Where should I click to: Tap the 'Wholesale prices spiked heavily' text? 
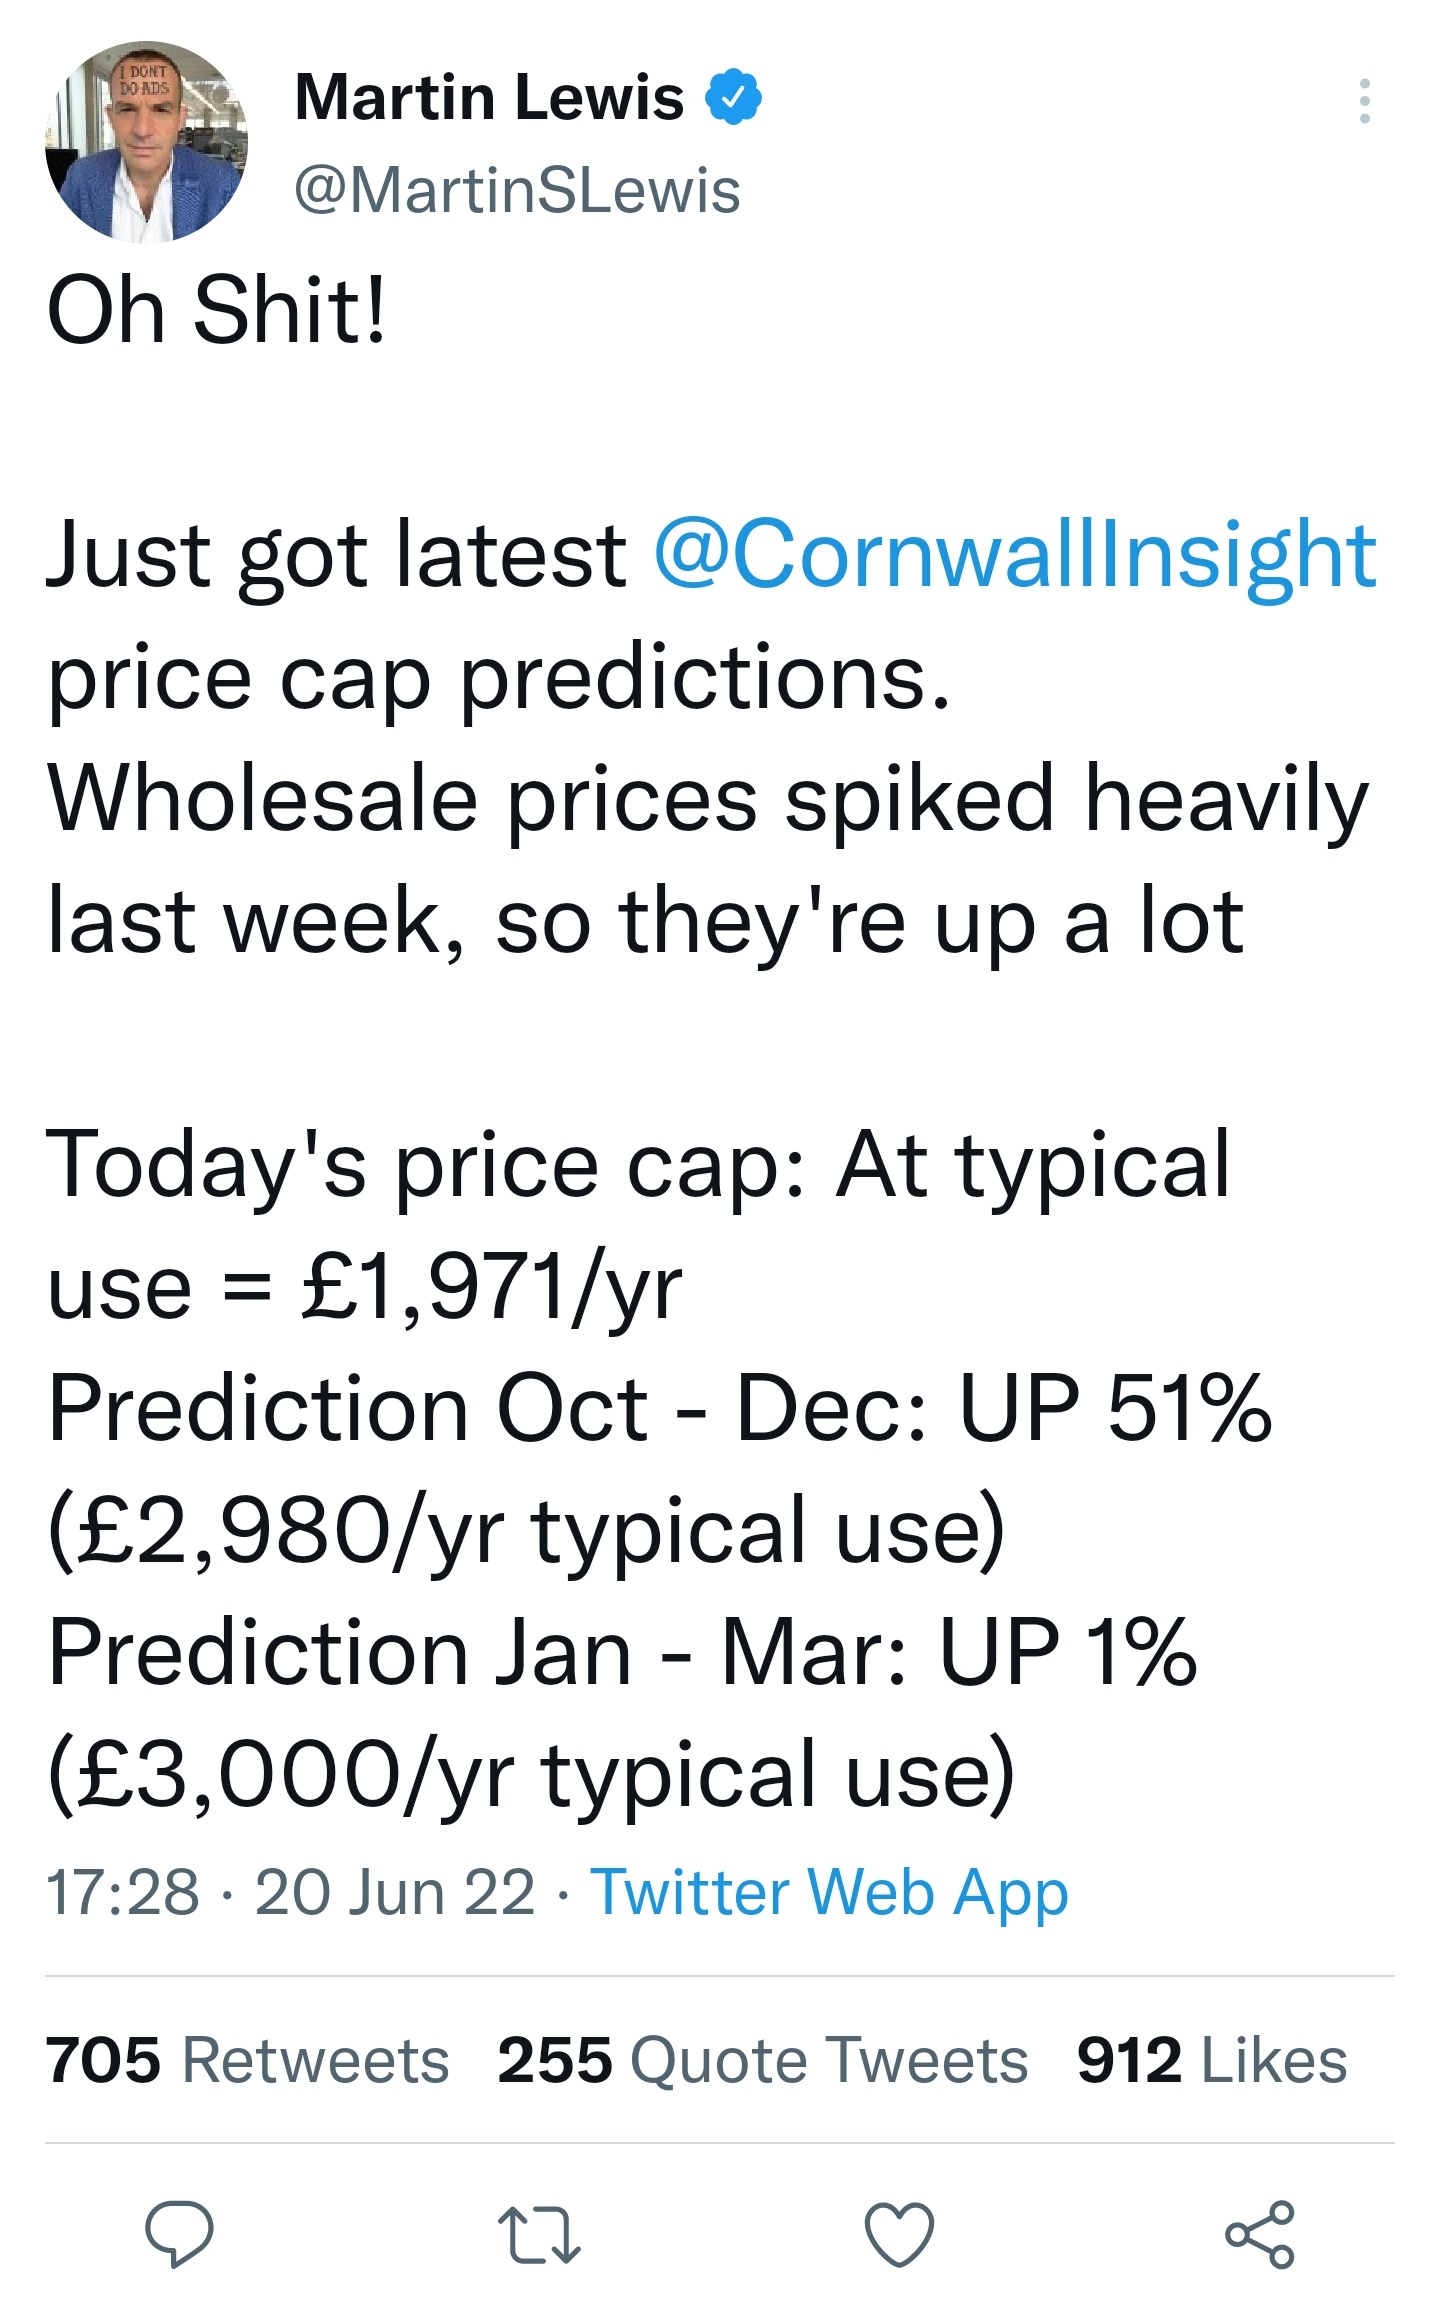(708, 800)
